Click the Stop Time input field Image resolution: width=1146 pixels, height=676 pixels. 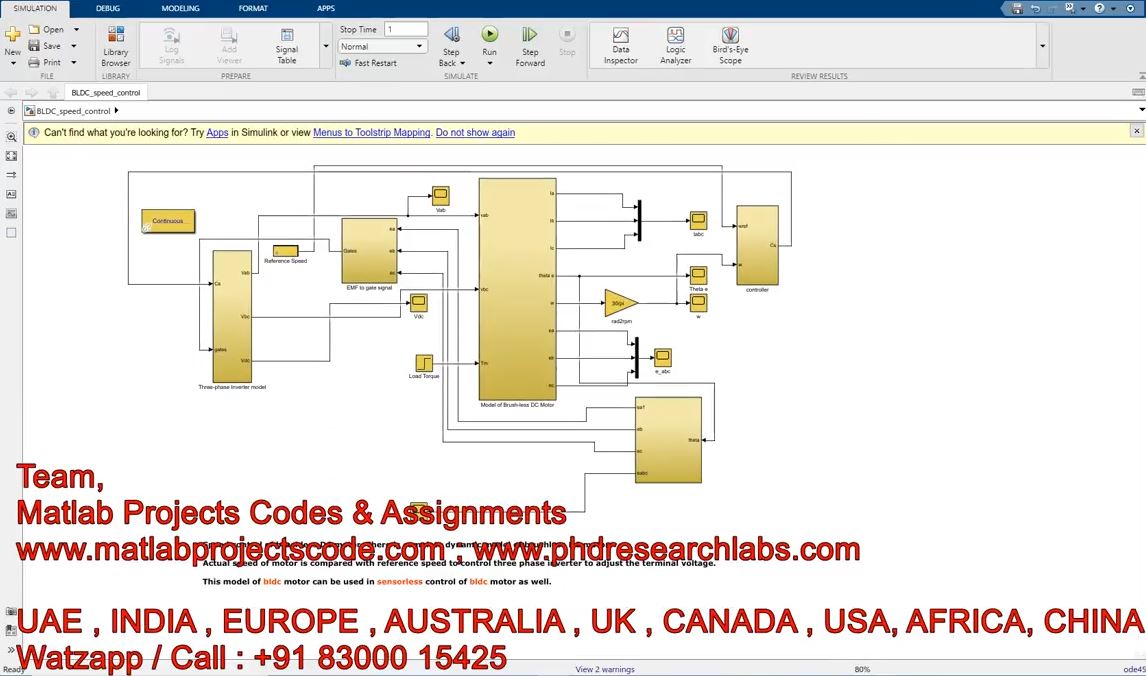406,29
